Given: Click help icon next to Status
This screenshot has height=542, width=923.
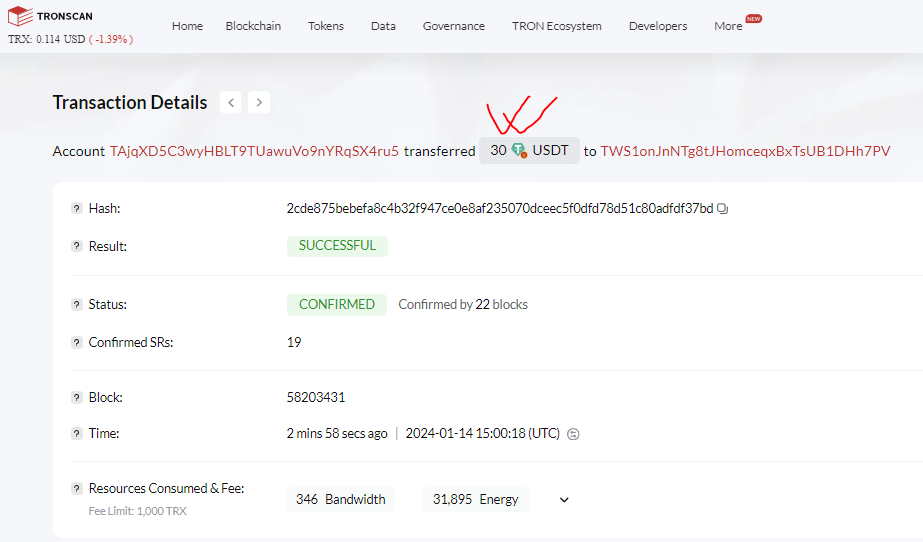Looking at the screenshot, I should point(77,304).
